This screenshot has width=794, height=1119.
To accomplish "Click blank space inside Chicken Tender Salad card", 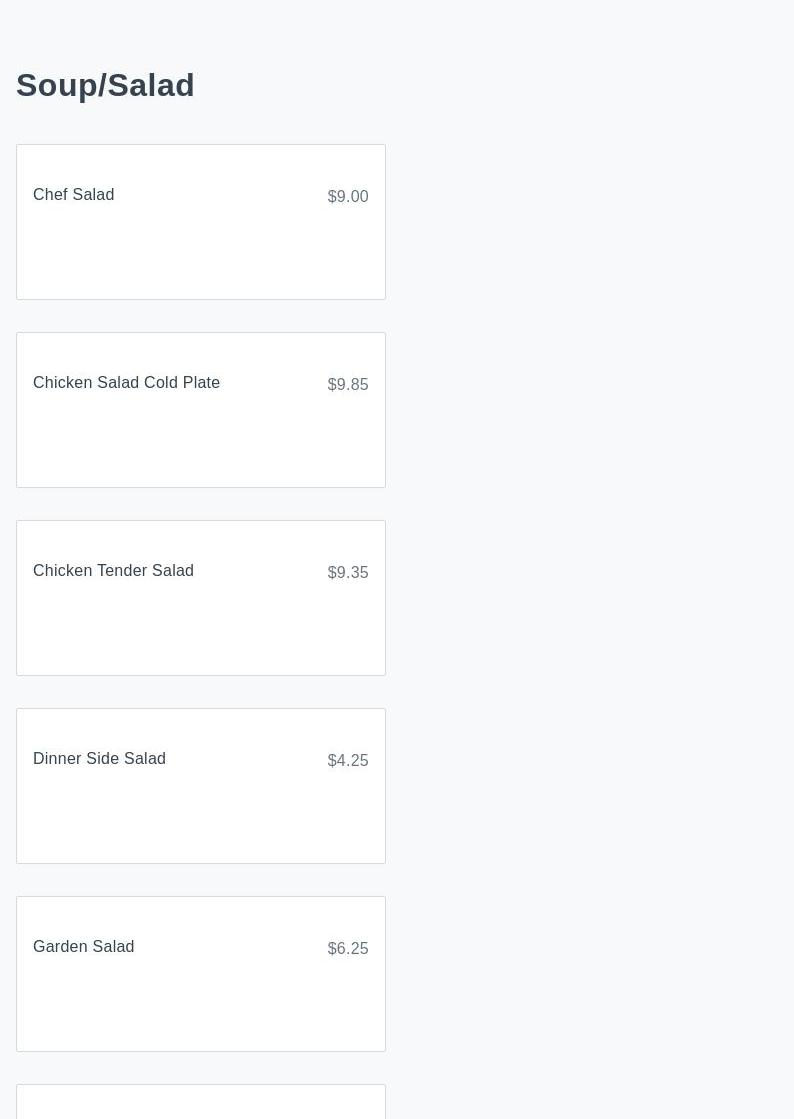I will pyautogui.click(x=200, y=636).
